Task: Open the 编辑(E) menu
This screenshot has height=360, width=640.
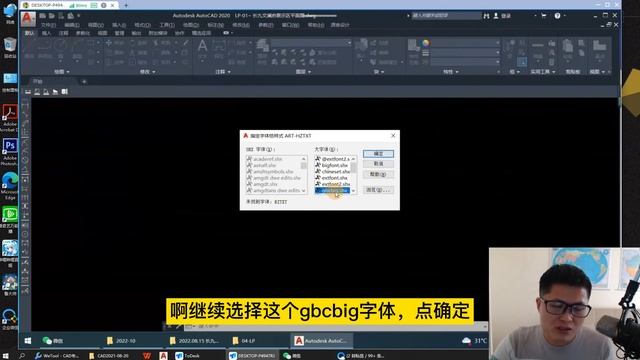Action: coord(72,25)
